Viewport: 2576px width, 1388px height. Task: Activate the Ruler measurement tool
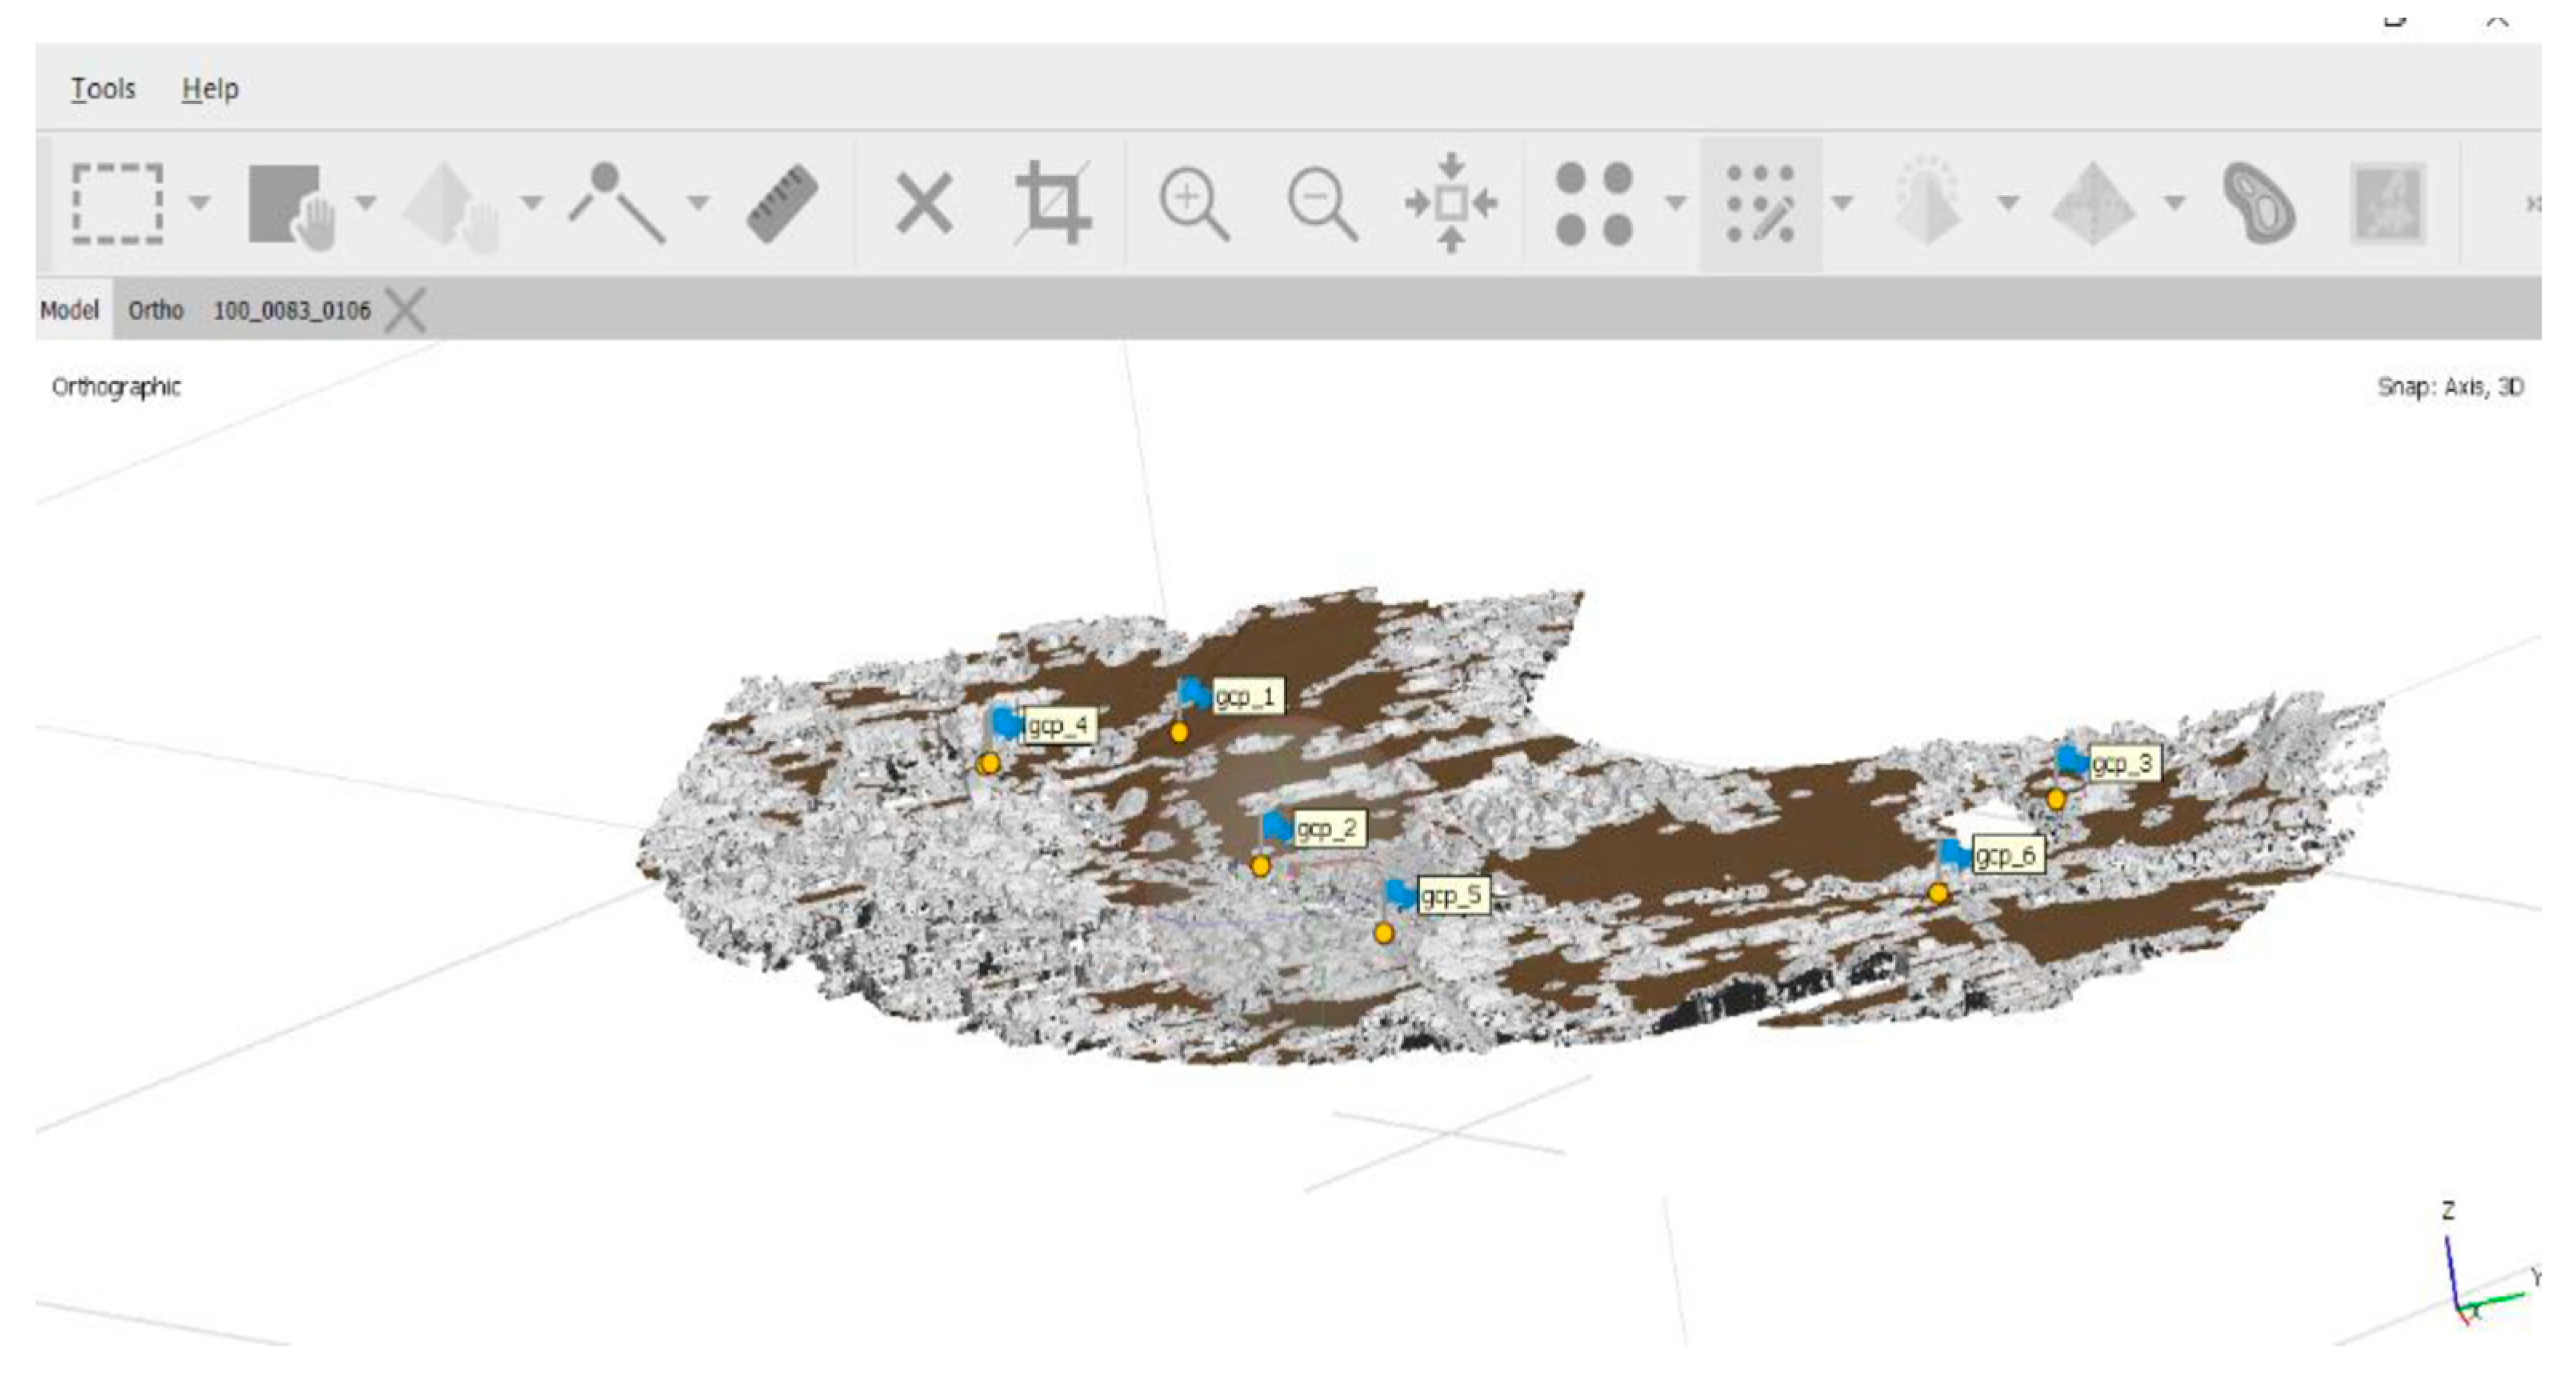pyautogui.click(x=783, y=204)
